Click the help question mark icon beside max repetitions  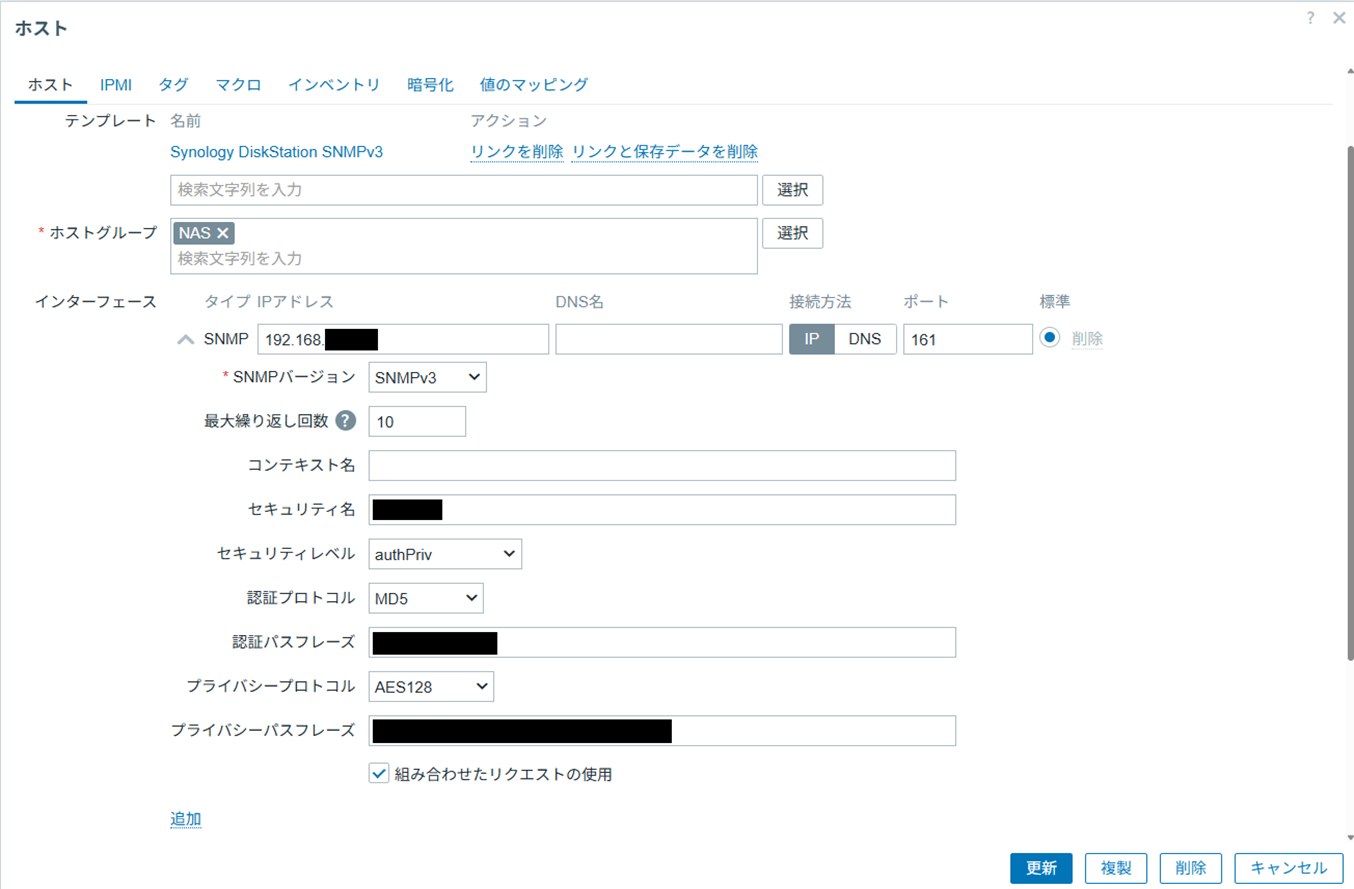346,421
